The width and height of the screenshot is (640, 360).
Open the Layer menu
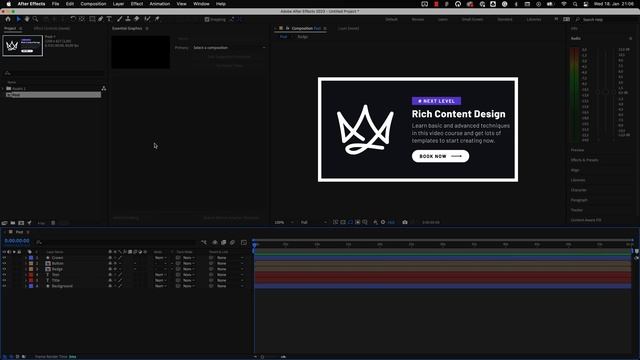(x=118, y=4)
